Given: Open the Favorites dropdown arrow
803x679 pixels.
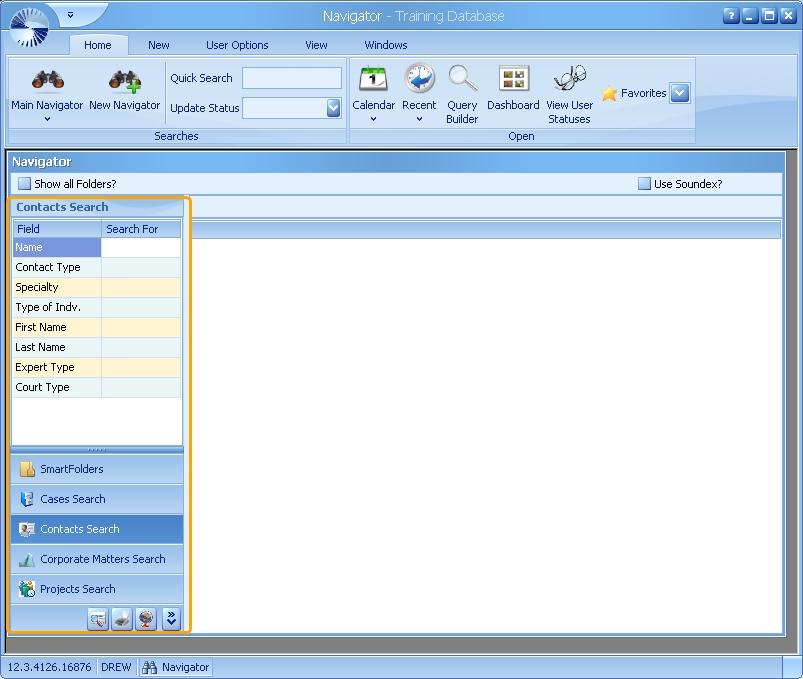Looking at the screenshot, I should (680, 93).
